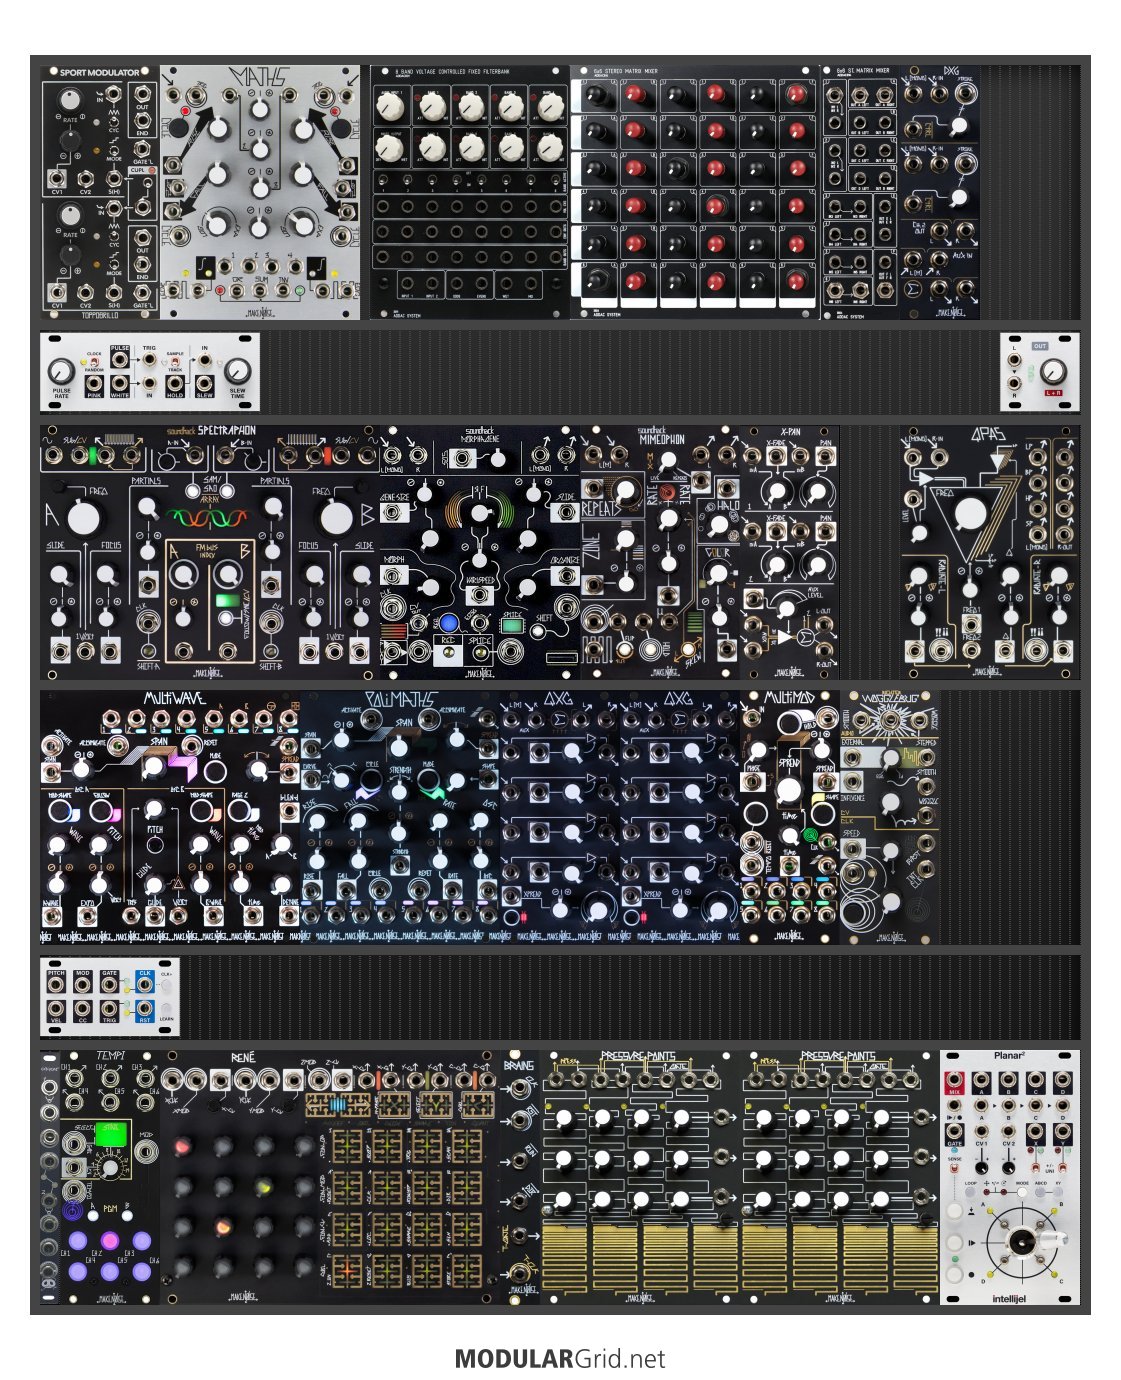Select the Morphagene module
This screenshot has width=1121, height=1380.
[480, 552]
